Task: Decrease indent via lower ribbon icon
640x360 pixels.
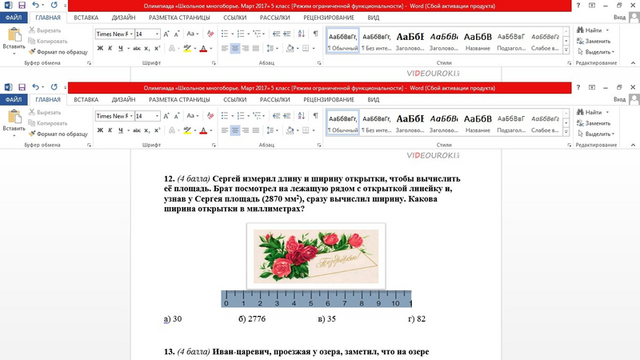Action: 276,116
